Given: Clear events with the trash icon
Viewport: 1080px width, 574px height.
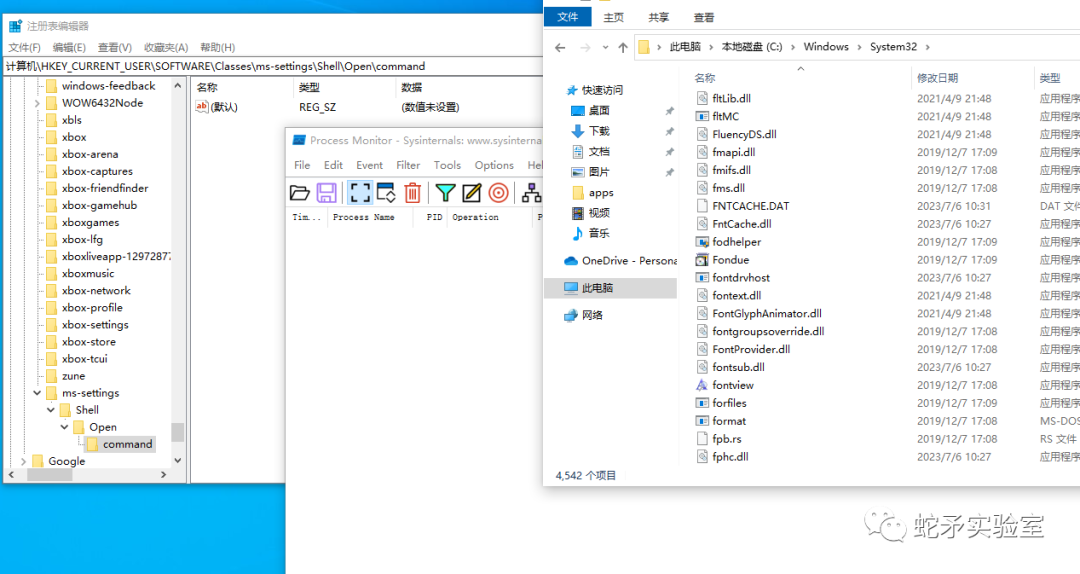Looking at the screenshot, I should [x=413, y=193].
